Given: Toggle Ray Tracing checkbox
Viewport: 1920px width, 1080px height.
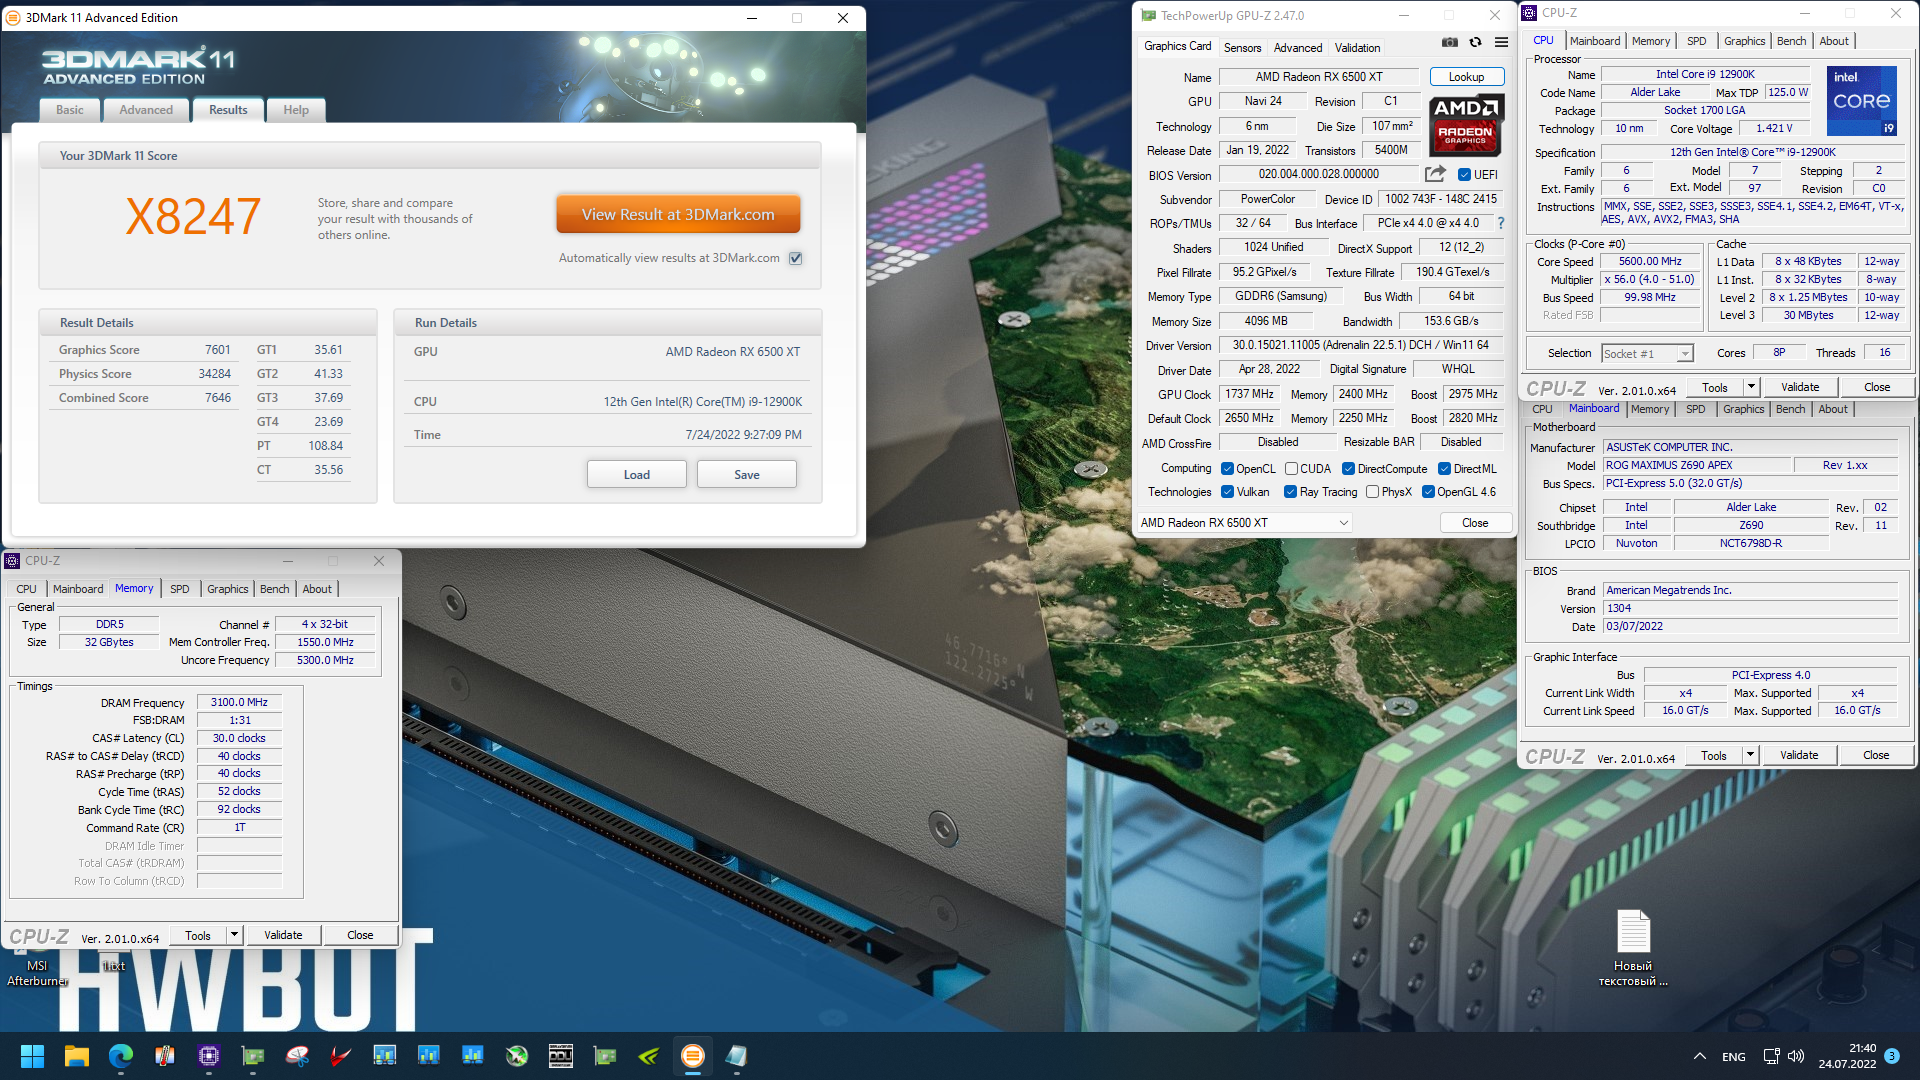Looking at the screenshot, I should pos(1290,492).
